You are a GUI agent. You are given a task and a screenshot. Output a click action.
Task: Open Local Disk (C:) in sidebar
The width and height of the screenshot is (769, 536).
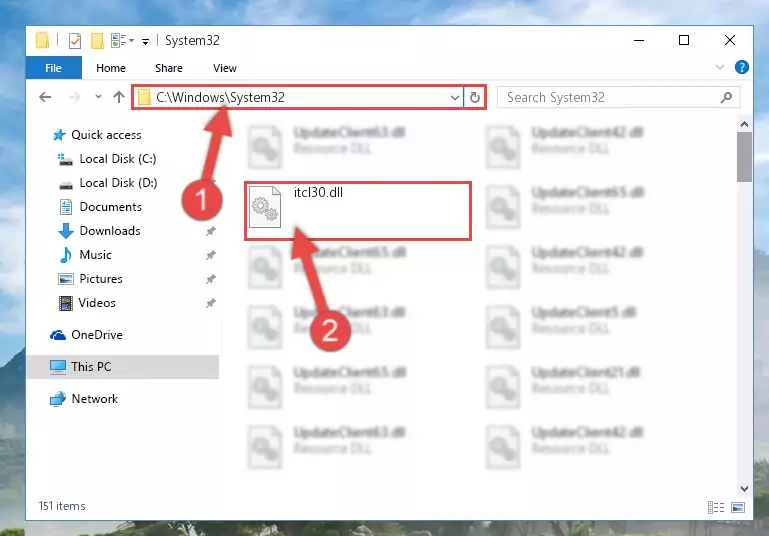pyautogui.click(x=118, y=159)
